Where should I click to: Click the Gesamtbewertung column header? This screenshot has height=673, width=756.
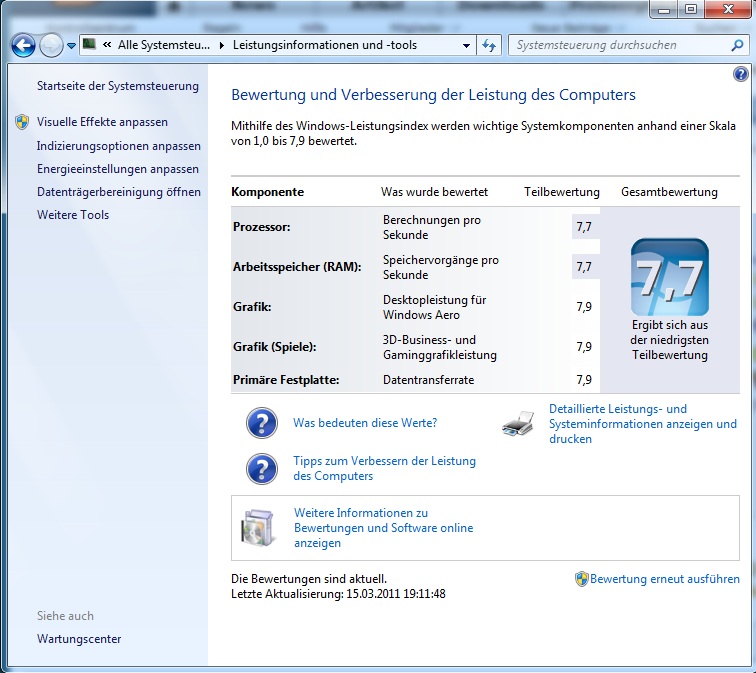pyautogui.click(x=669, y=192)
